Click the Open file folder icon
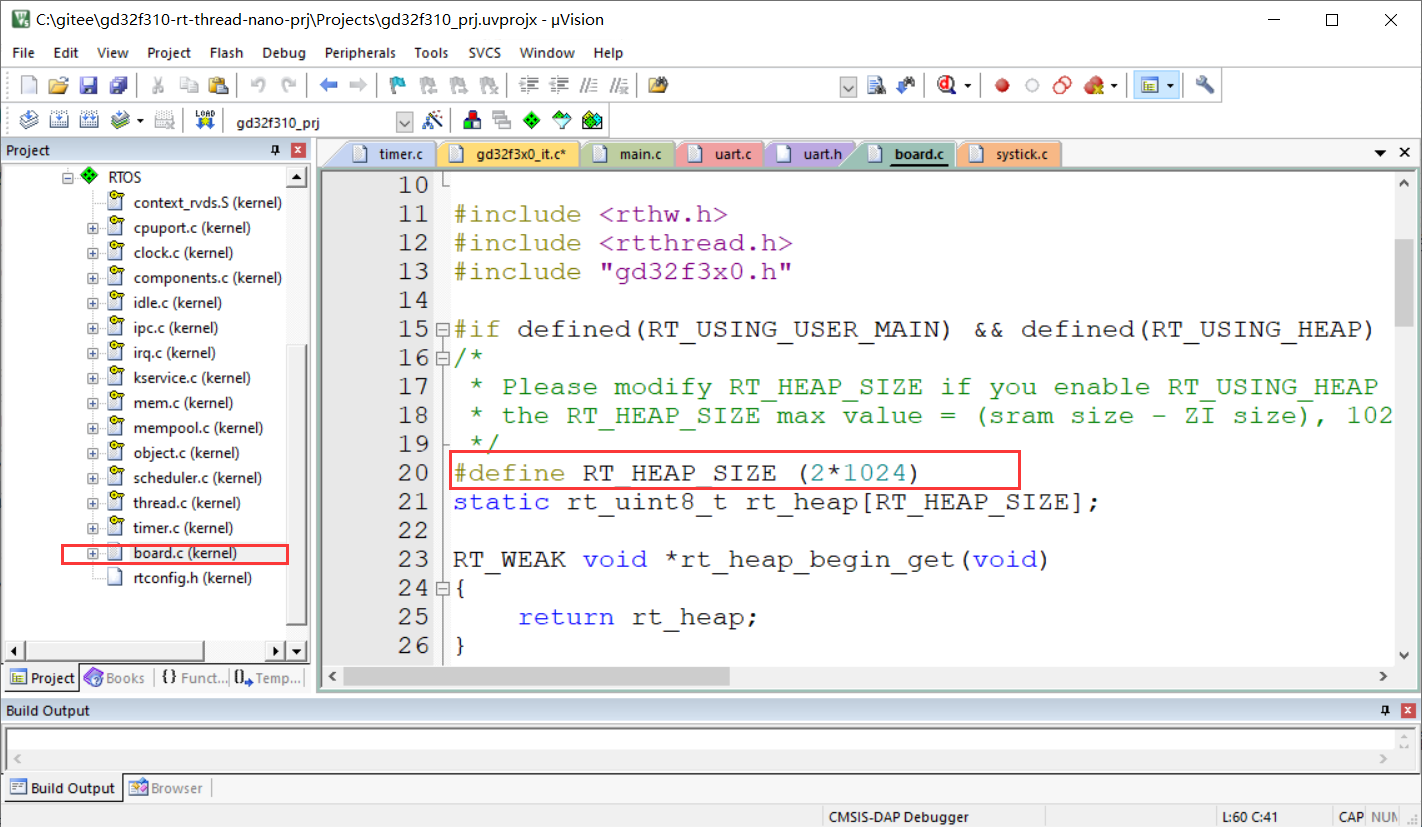 pos(58,86)
